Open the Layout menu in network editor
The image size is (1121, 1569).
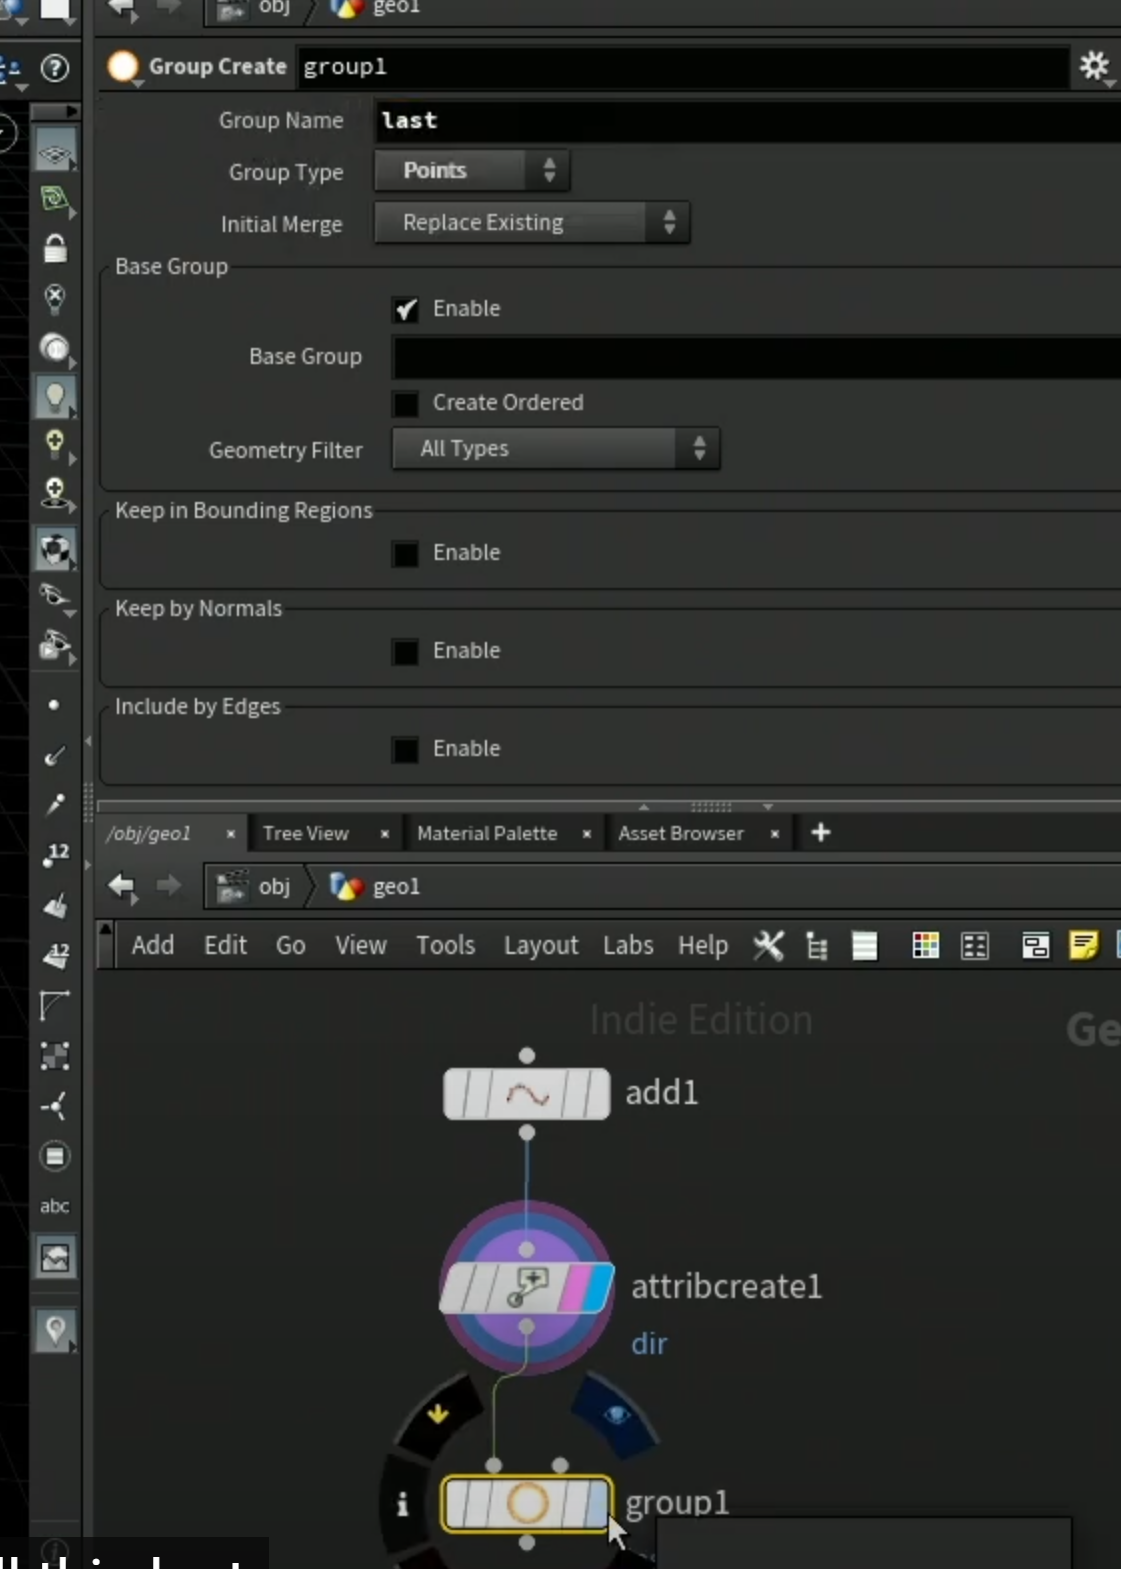pyautogui.click(x=541, y=945)
